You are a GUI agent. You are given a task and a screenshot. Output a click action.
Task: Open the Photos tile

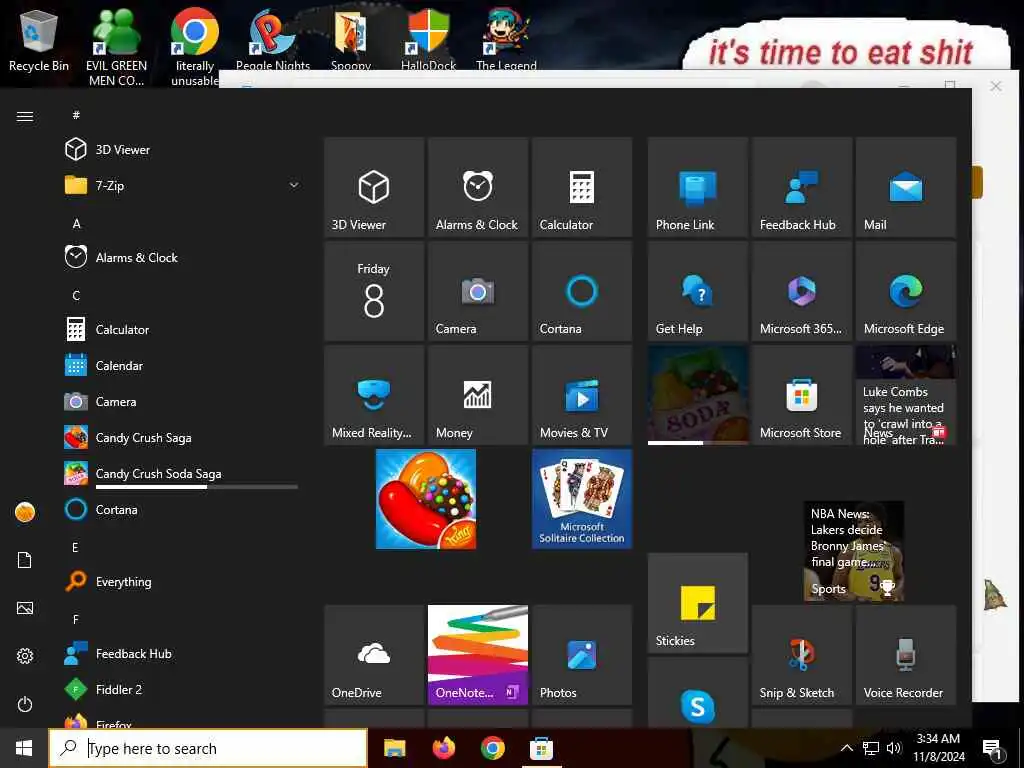[x=581, y=654]
